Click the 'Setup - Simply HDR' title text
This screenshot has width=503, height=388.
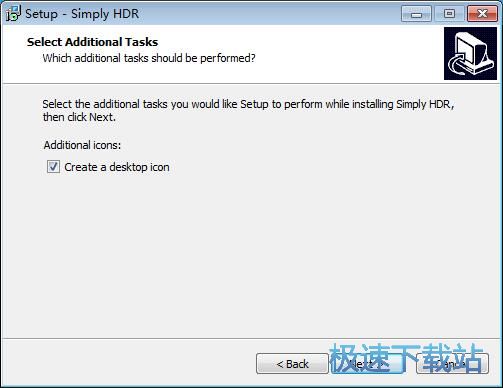click(x=82, y=14)
